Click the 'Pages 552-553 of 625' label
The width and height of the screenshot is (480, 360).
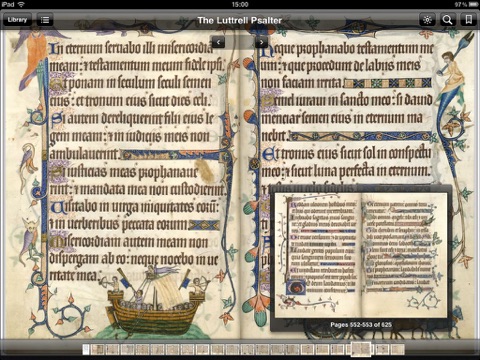click(361, 325)
